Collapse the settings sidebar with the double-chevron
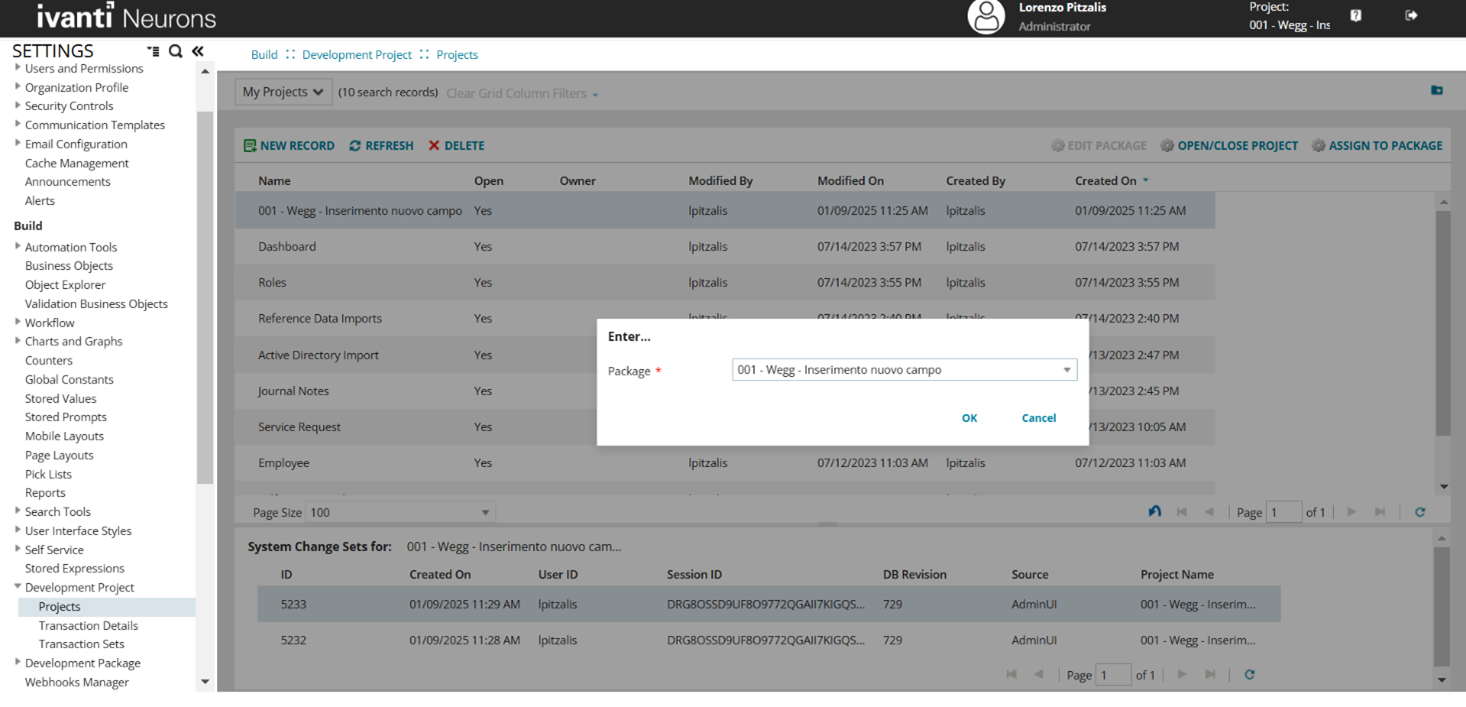 click(x=198, y=51)
